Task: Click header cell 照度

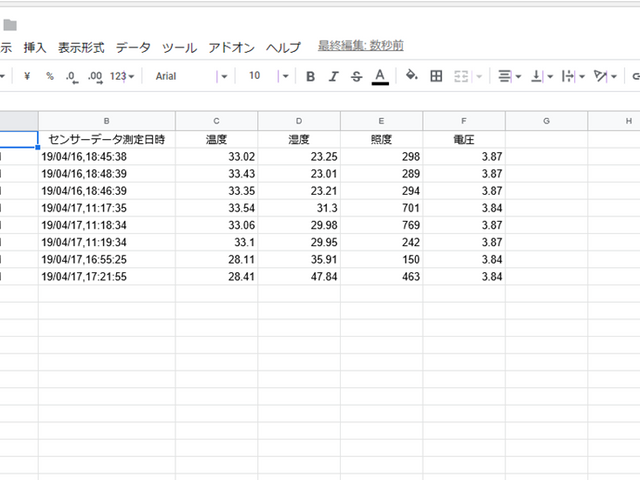Action: coord(381,140)
